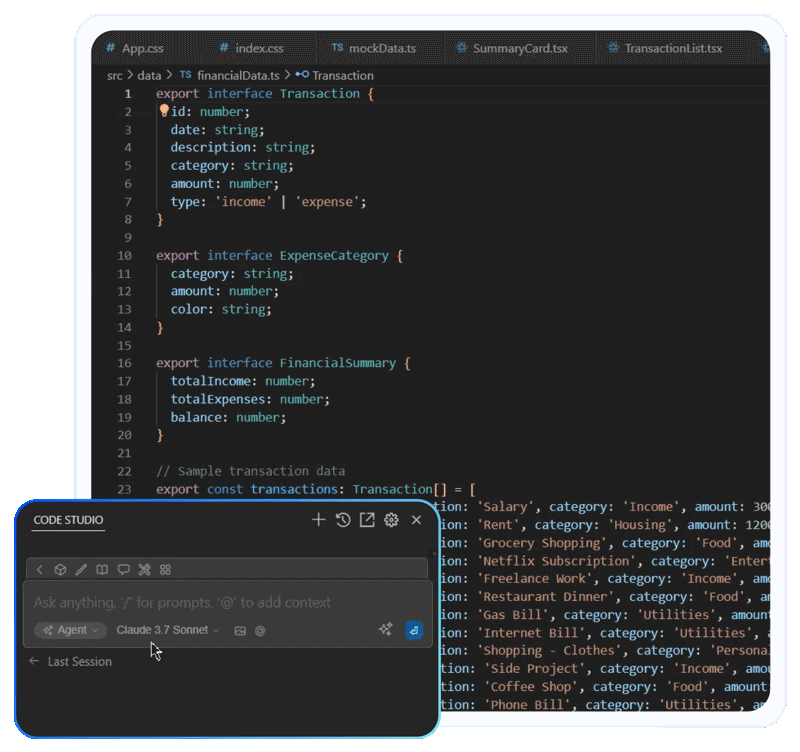Open chat history clock icon
This screenshot has width=800, height=752.
(343, 520)
